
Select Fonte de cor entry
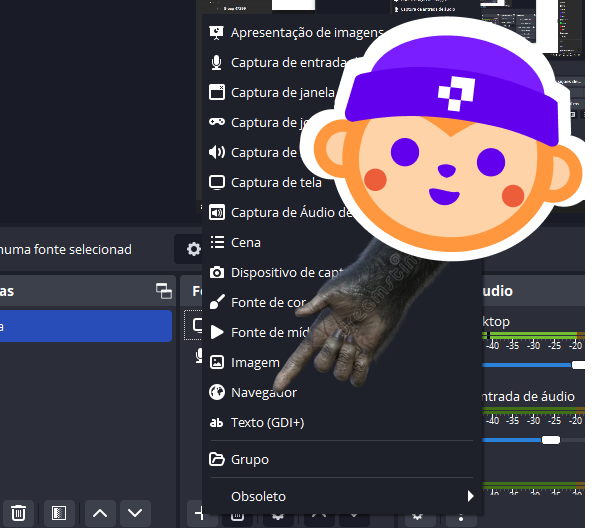click(268, 302)
